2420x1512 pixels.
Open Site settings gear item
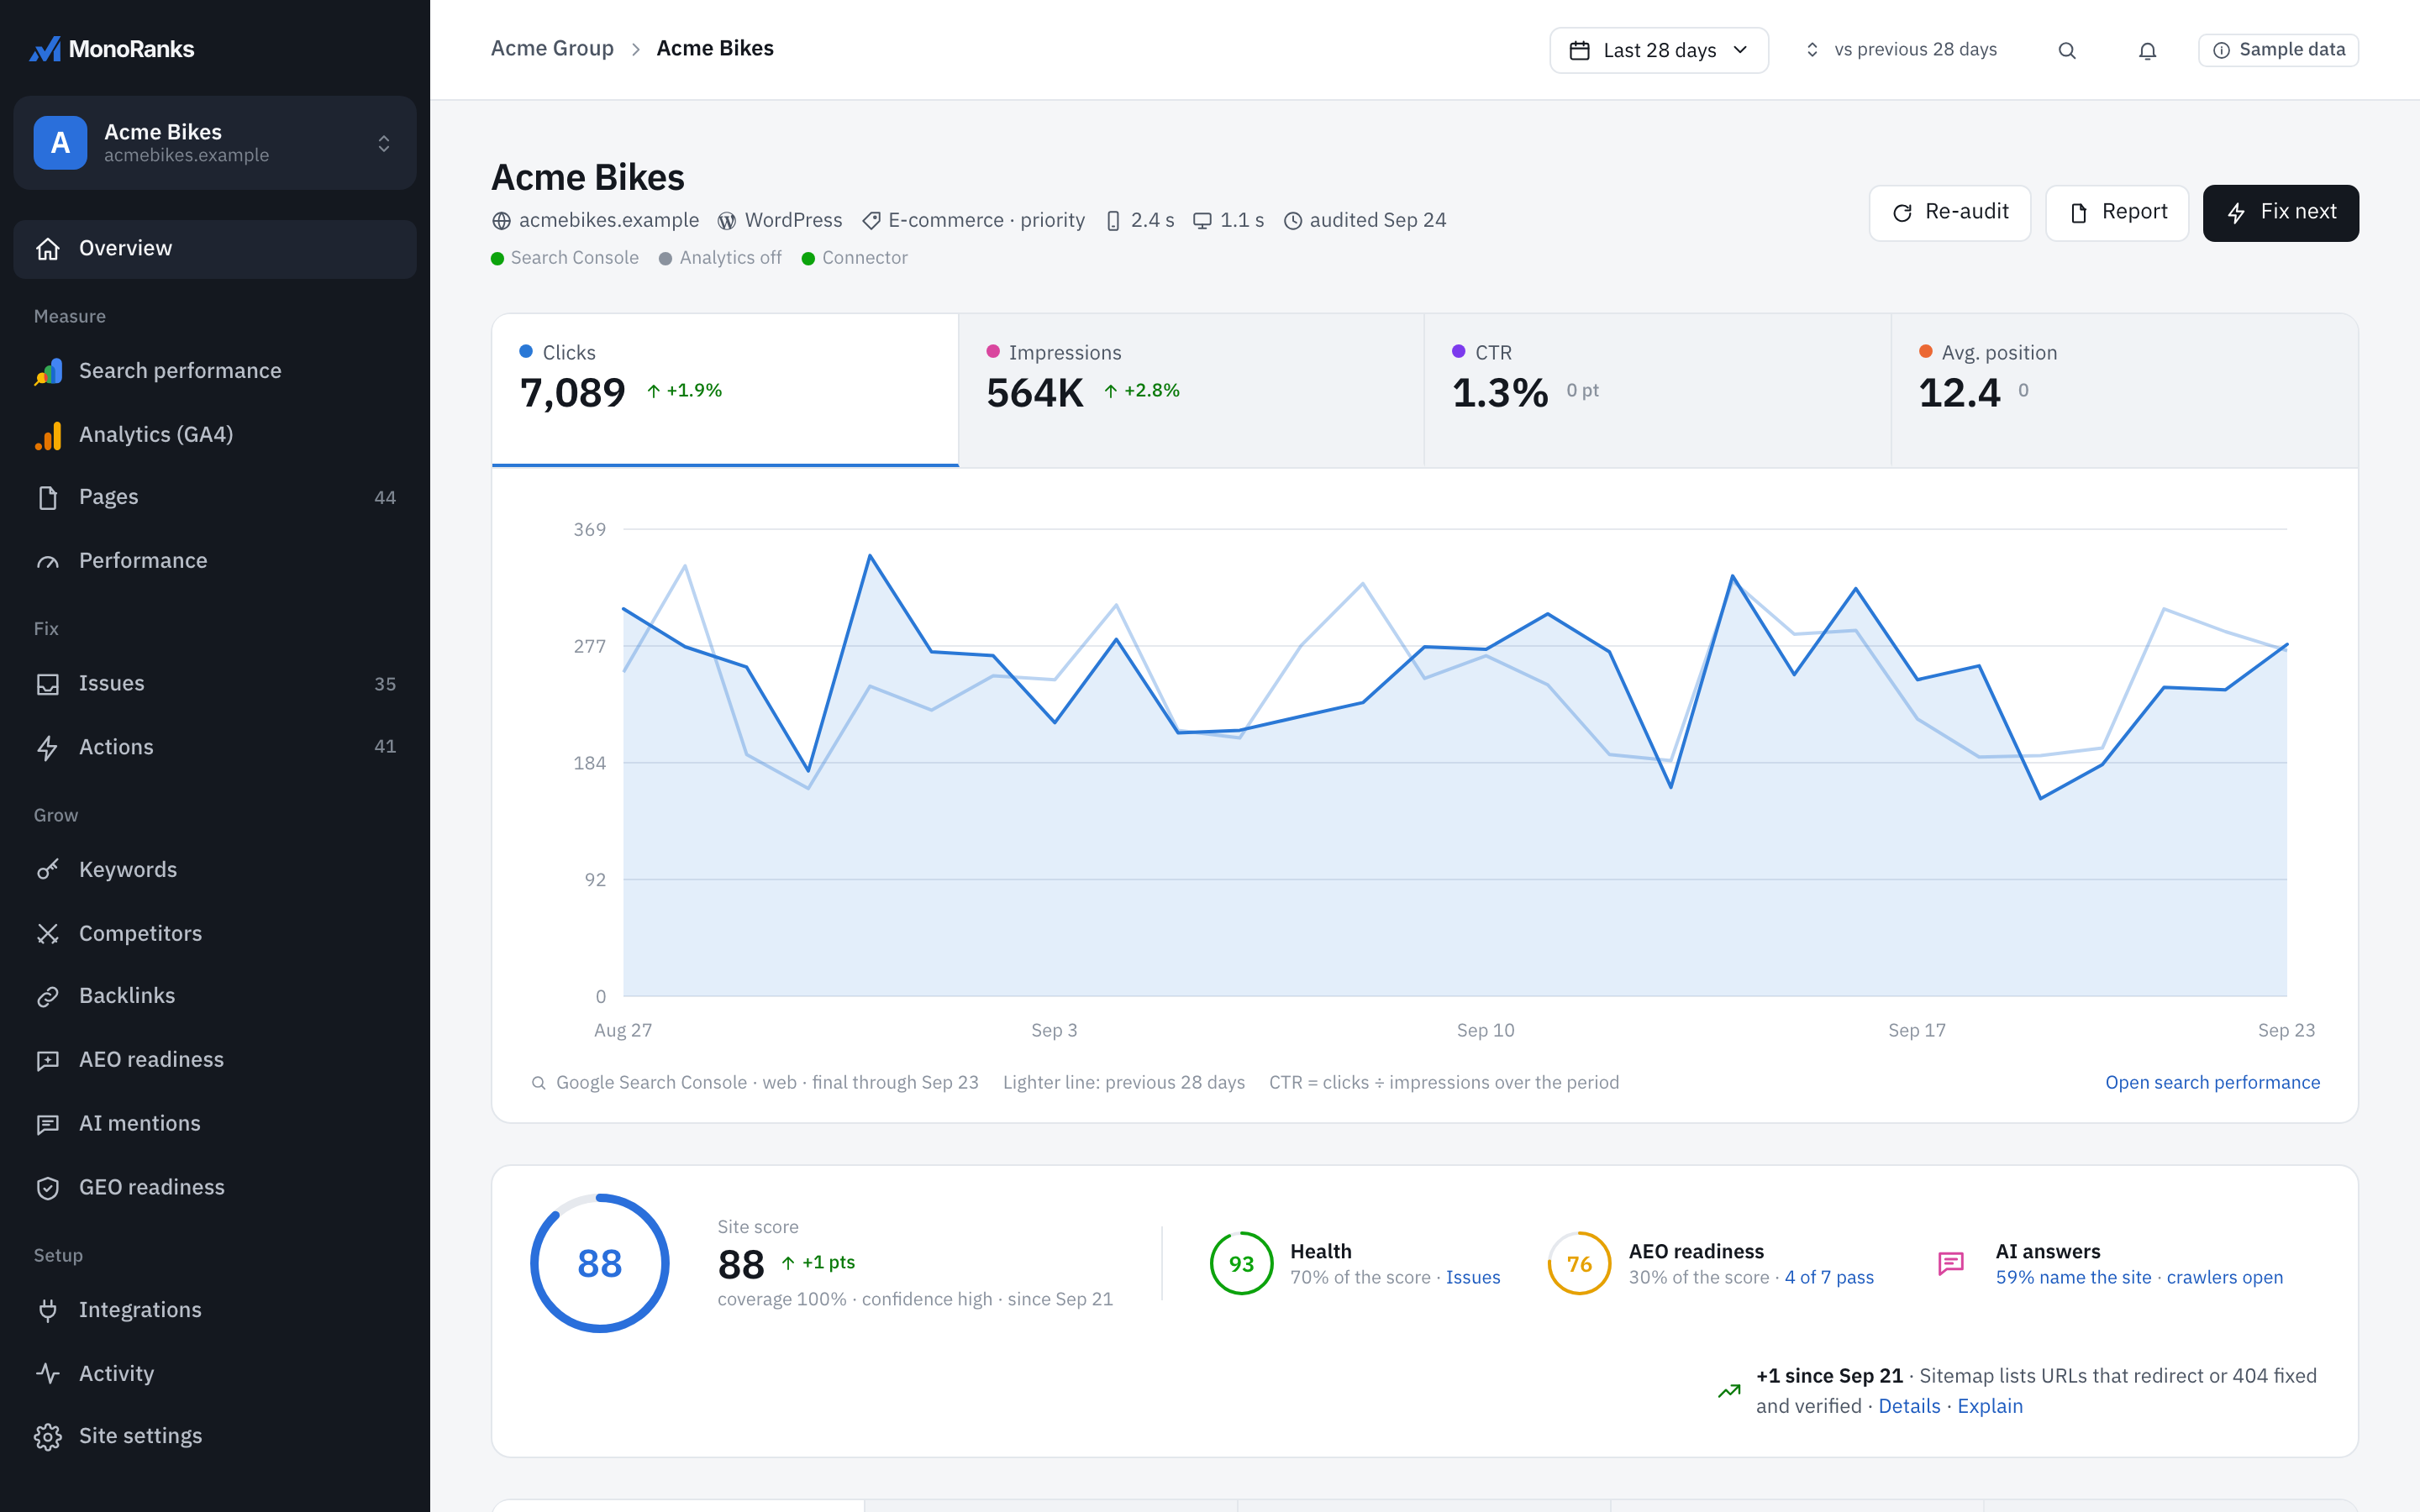coord(215,1436)
